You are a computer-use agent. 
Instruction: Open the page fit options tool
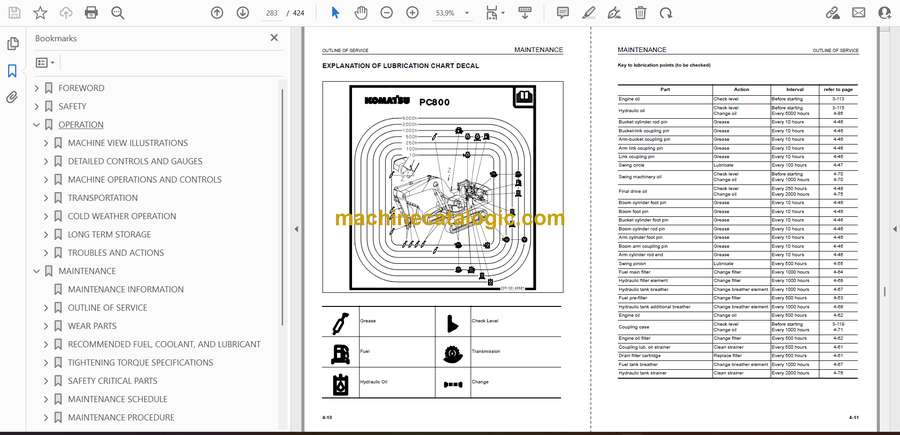(x=492, y=13)
